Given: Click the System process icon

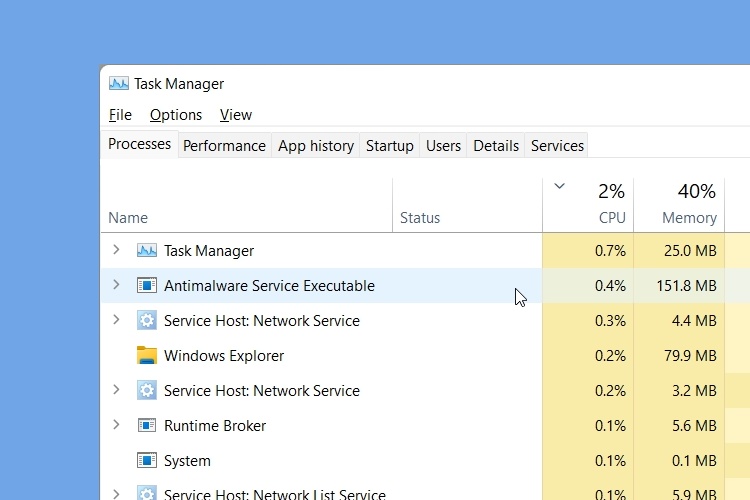Looking at the screenshot, I should tap(147, 461).
